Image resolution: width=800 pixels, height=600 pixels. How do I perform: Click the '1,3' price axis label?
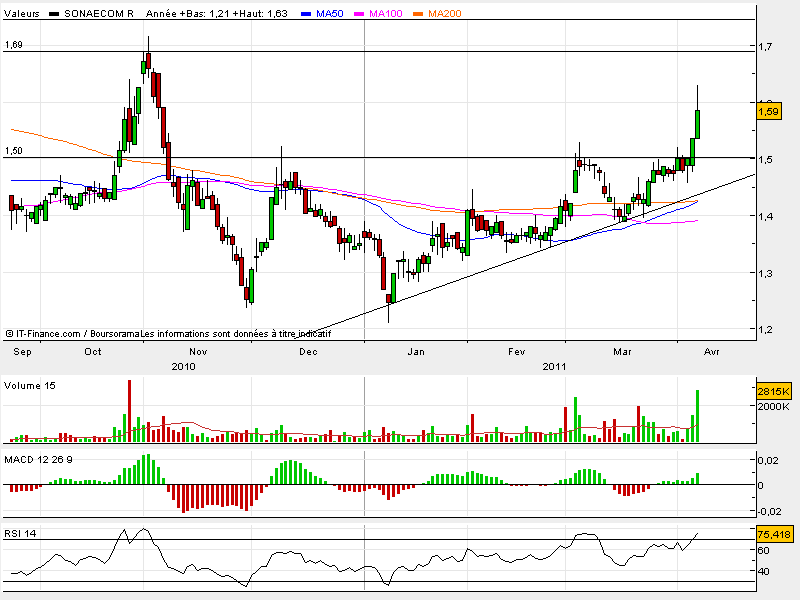[765, 273]
